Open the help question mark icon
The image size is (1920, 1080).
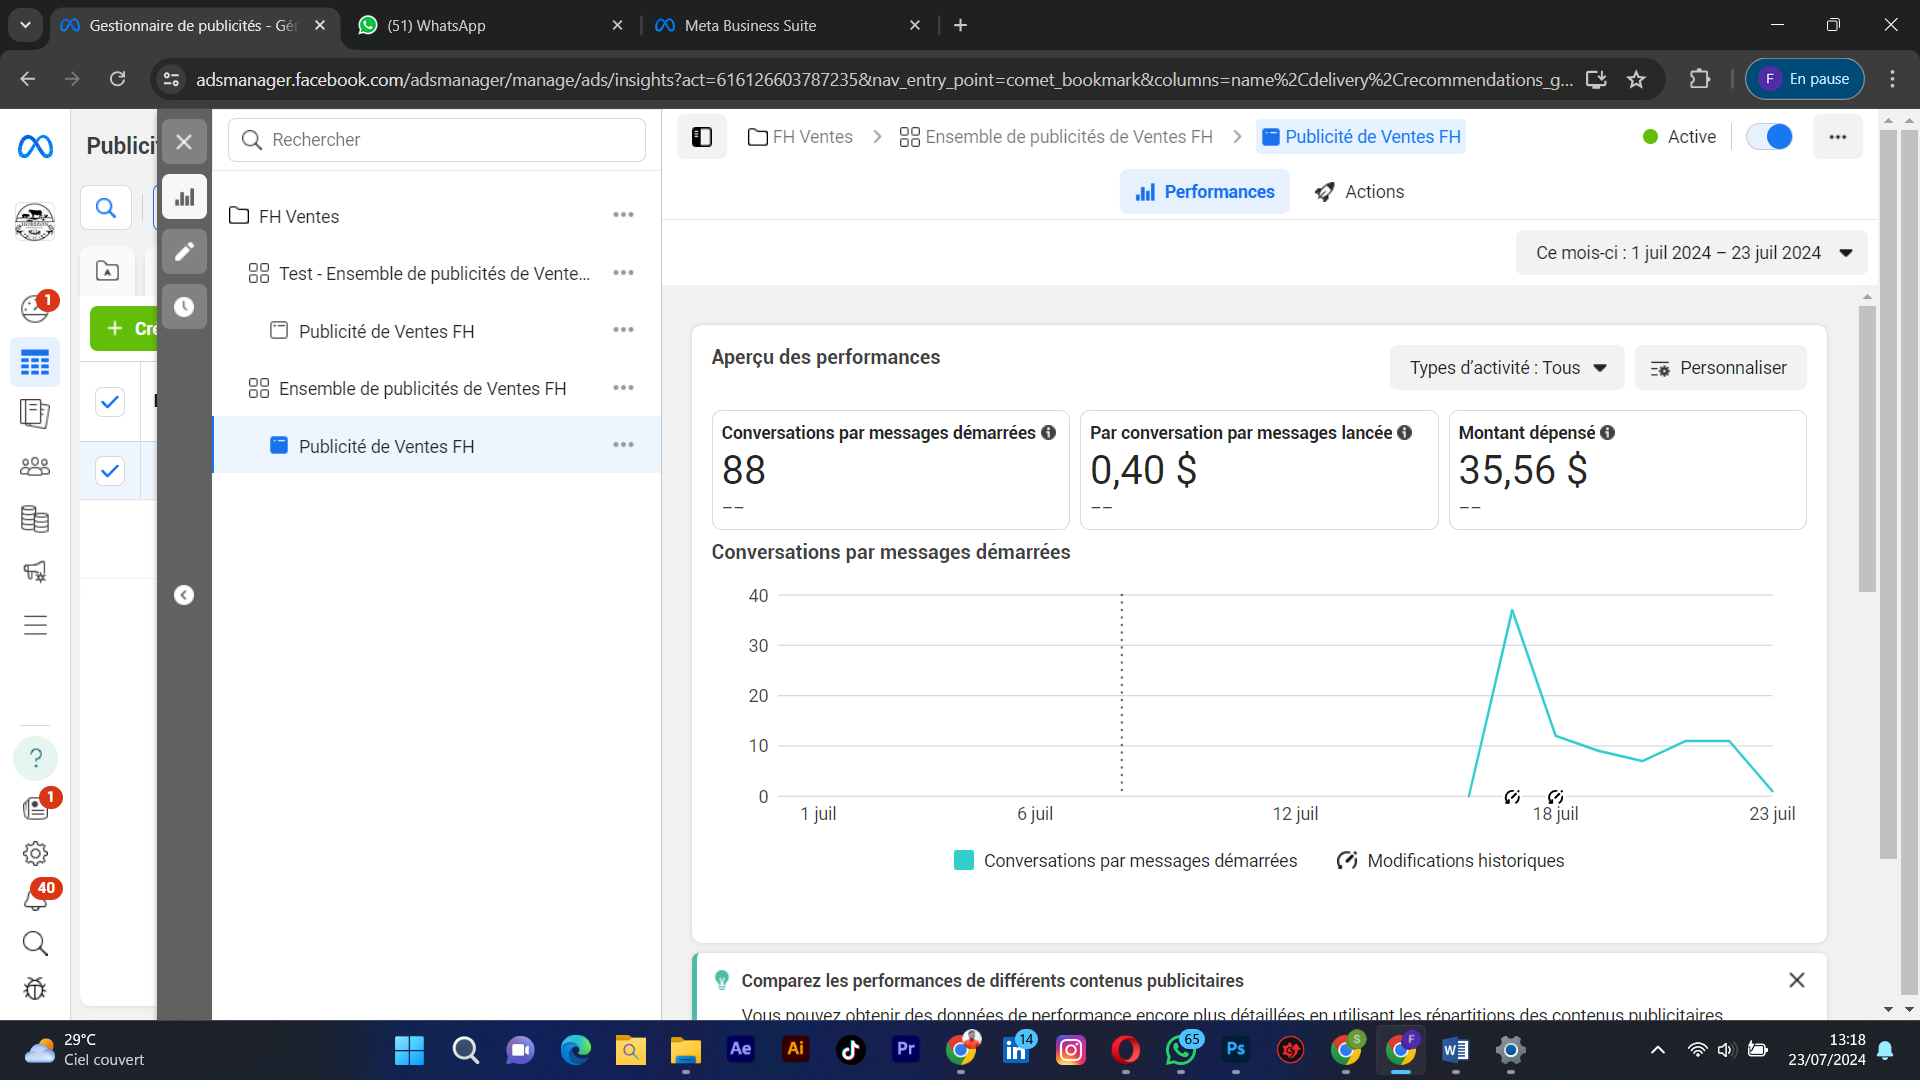coord(35,758)
